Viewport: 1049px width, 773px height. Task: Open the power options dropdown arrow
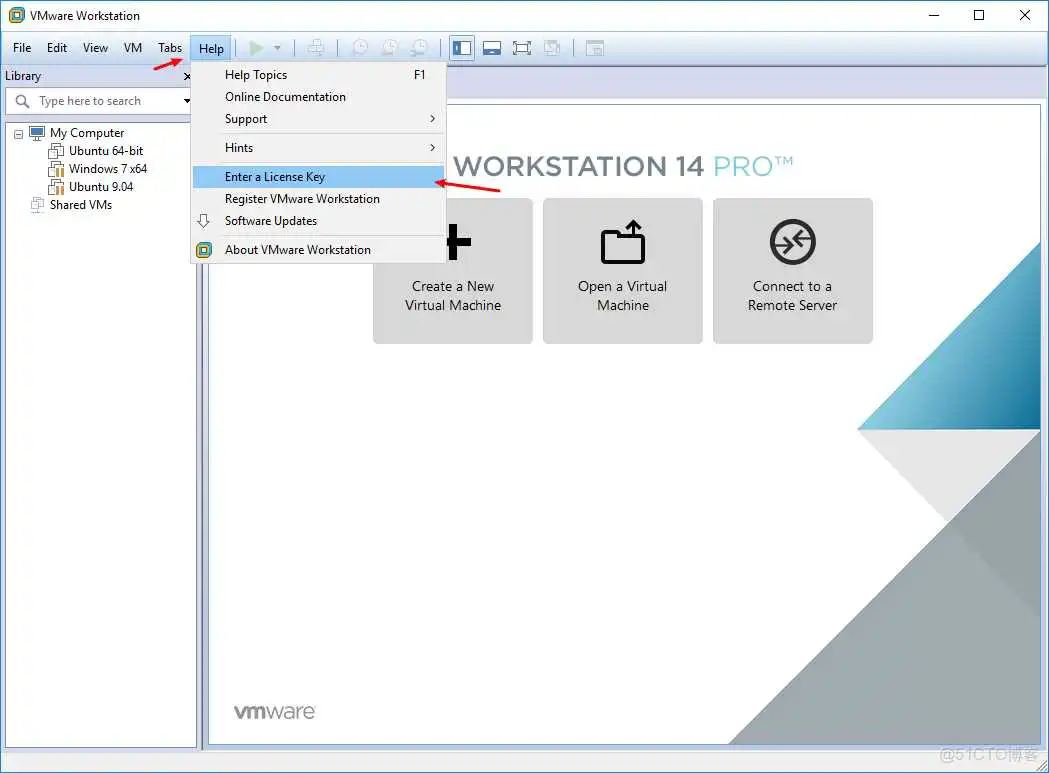click(277, 47)
